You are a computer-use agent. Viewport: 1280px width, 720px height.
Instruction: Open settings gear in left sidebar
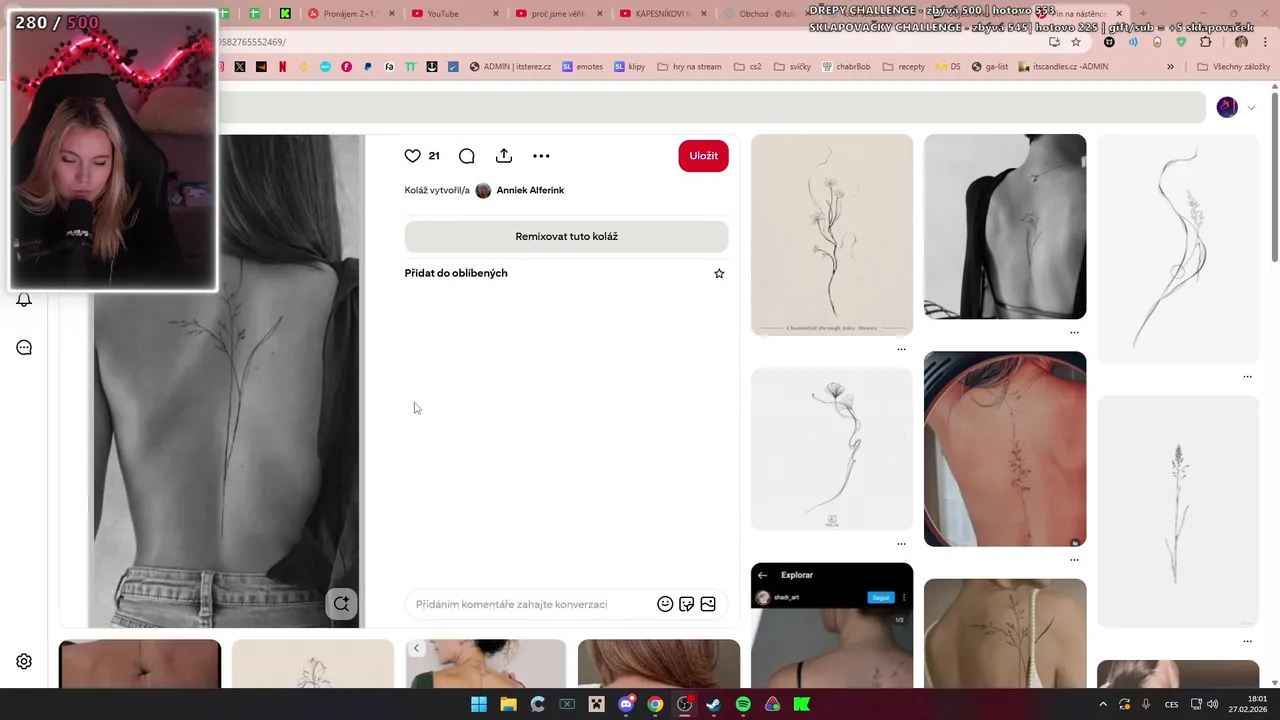24,661
